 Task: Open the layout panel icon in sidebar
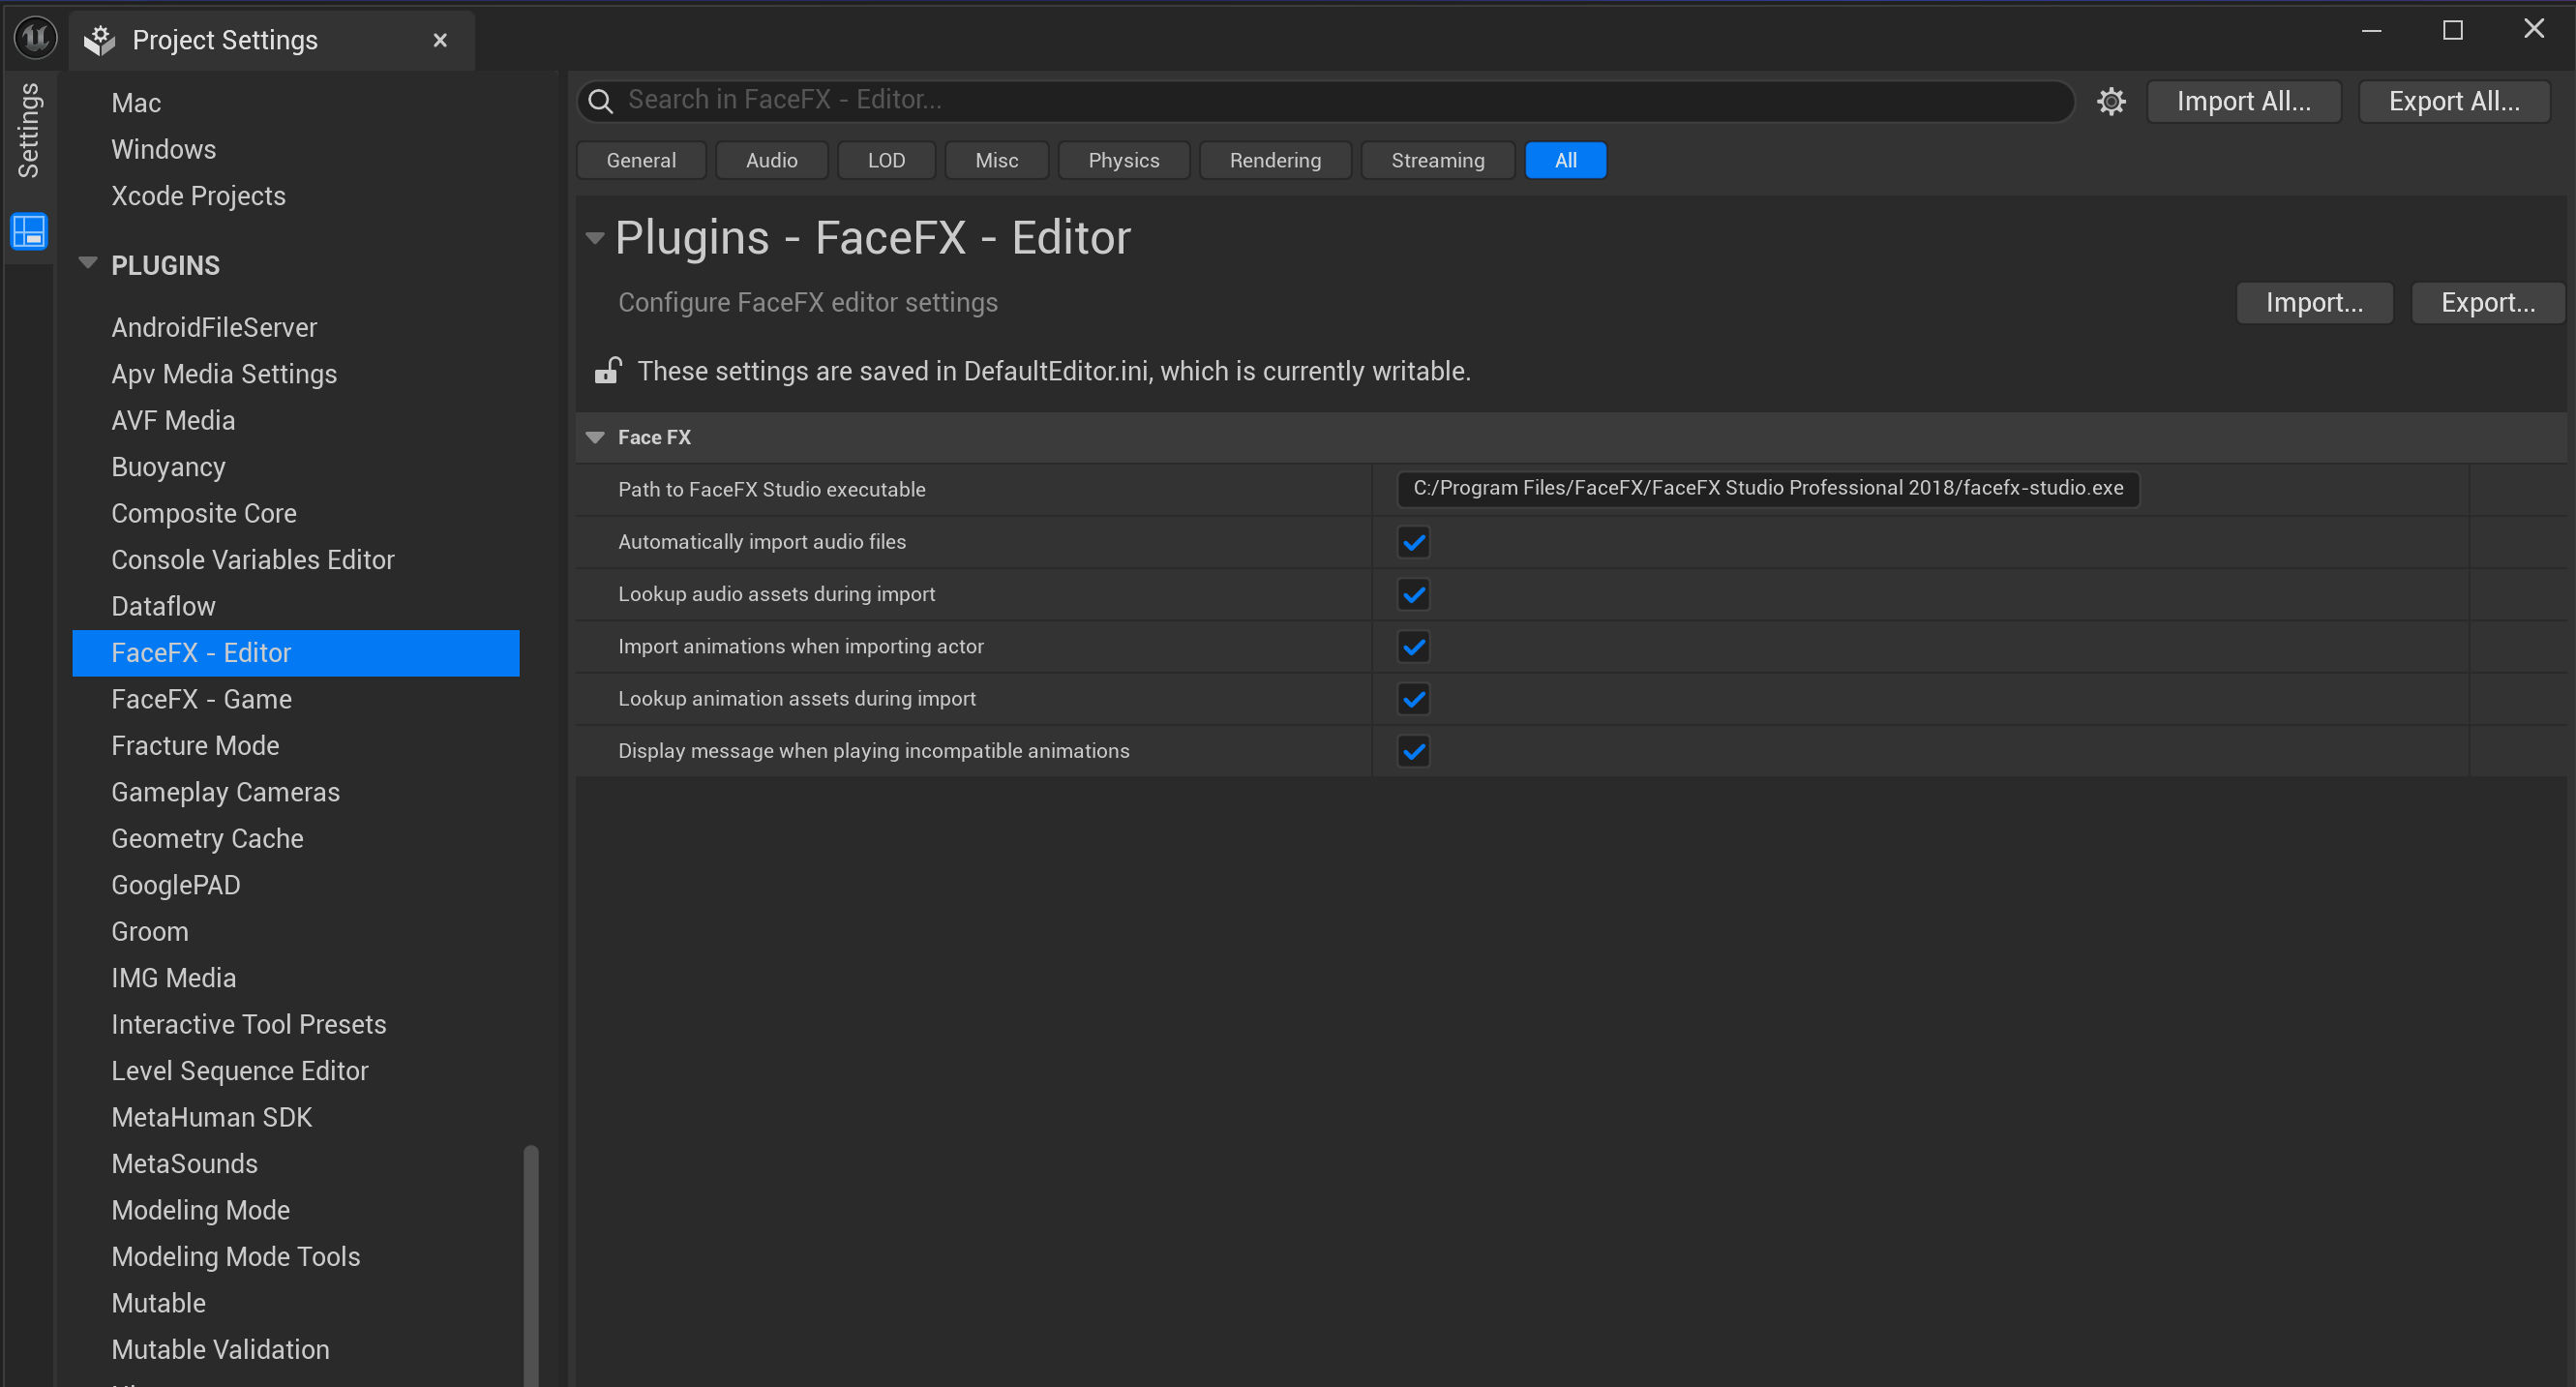coord(29,231)
